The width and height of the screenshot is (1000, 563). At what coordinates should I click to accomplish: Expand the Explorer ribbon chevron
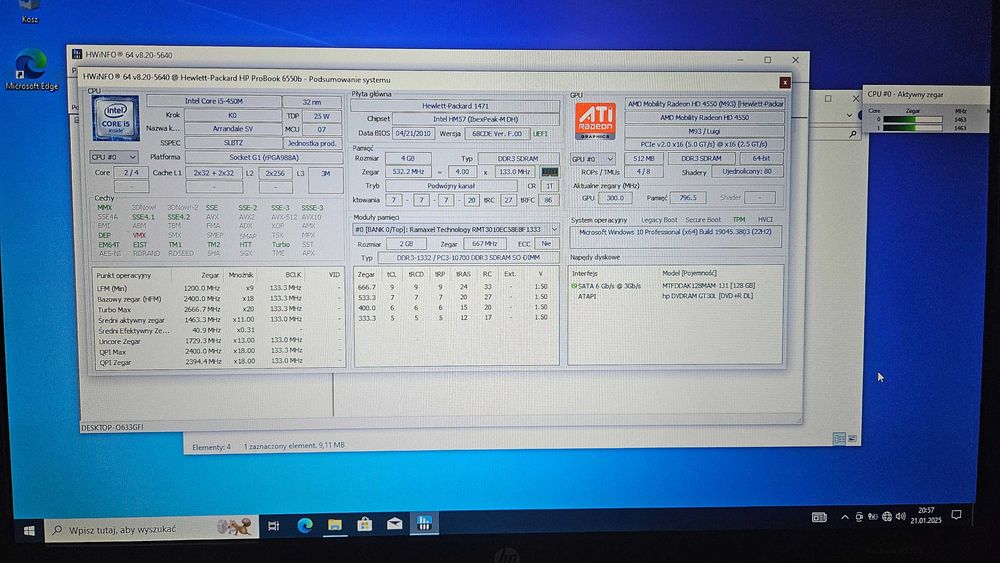(x=849, y=115)
